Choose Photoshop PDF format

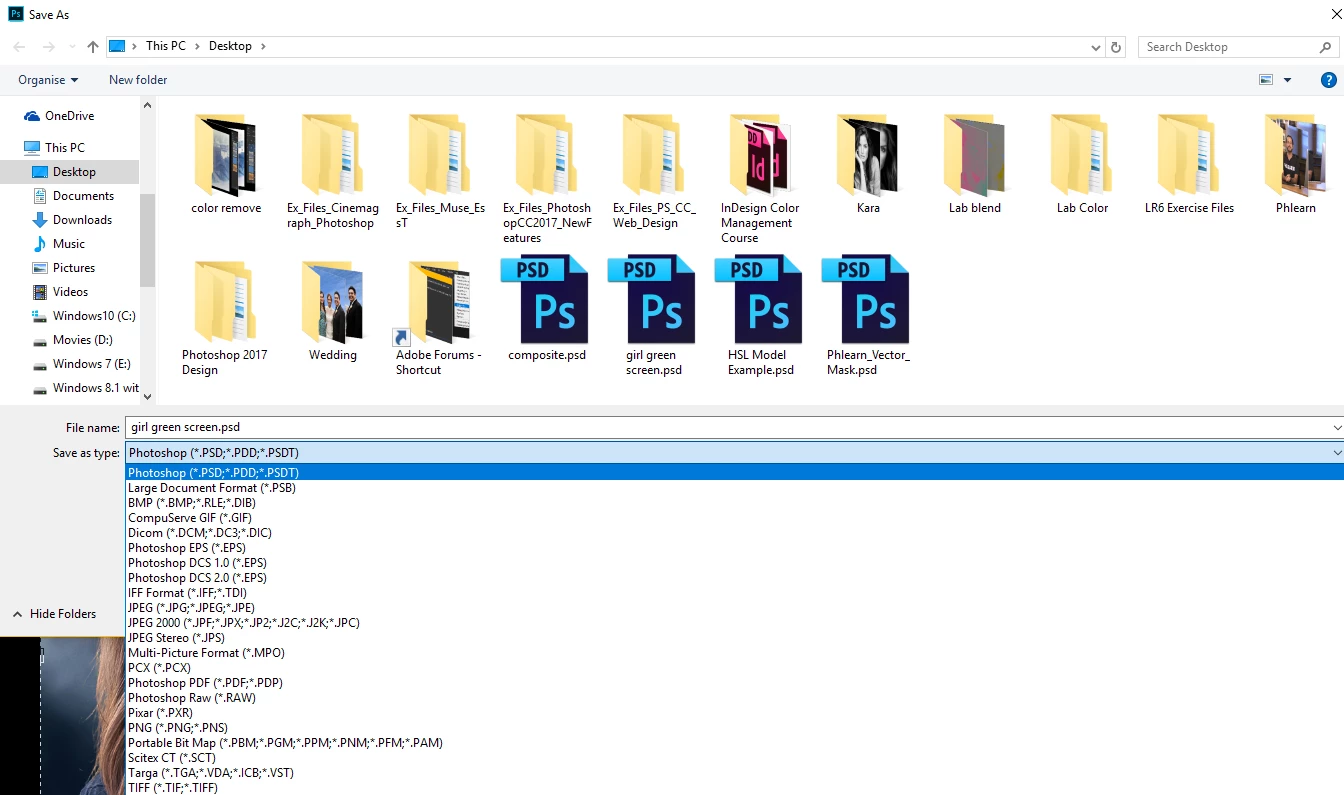click(206, 683)
